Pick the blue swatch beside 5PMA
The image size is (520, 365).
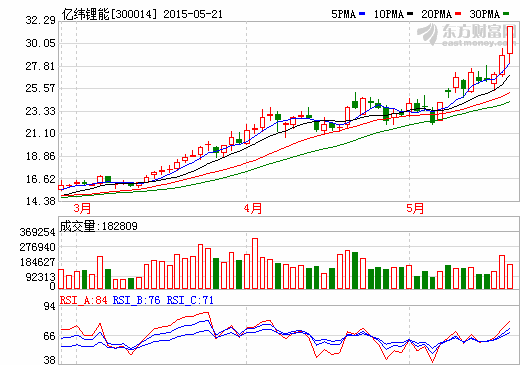362,14
